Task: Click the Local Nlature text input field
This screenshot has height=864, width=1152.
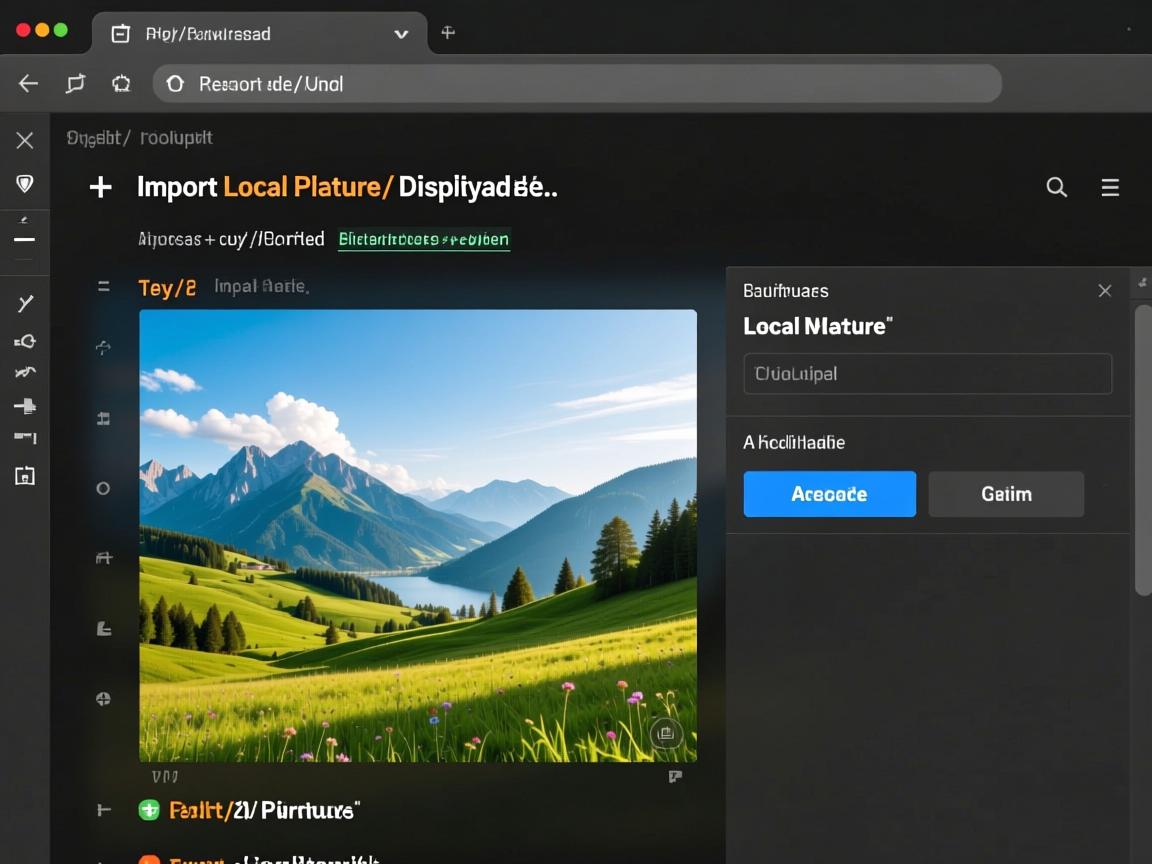Action: (927, 374)
